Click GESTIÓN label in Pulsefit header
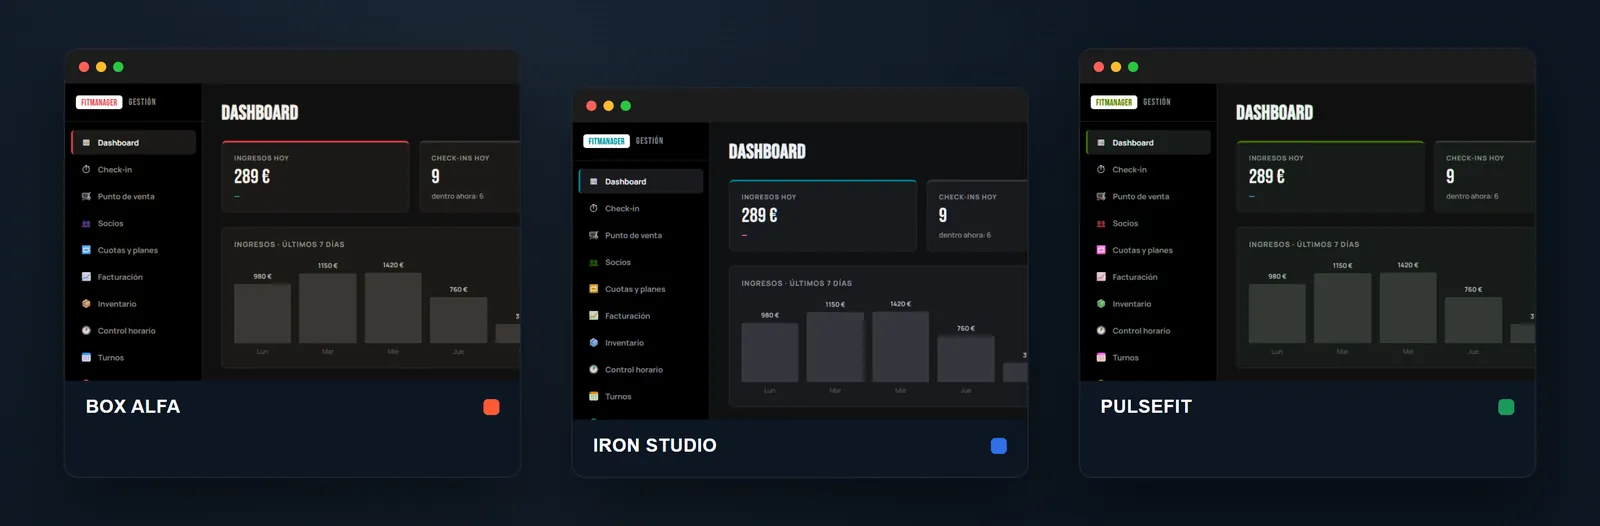The width and height of the screenshot is (1600, 526). 1157,102
